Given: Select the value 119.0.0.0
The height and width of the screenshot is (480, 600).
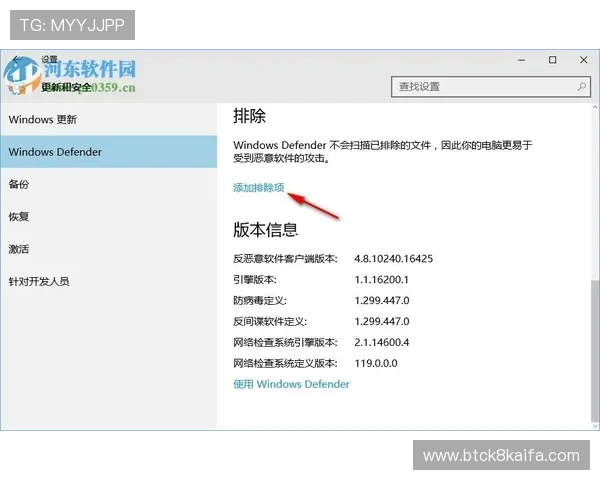Looking at the screenshot, I should 376,363.
